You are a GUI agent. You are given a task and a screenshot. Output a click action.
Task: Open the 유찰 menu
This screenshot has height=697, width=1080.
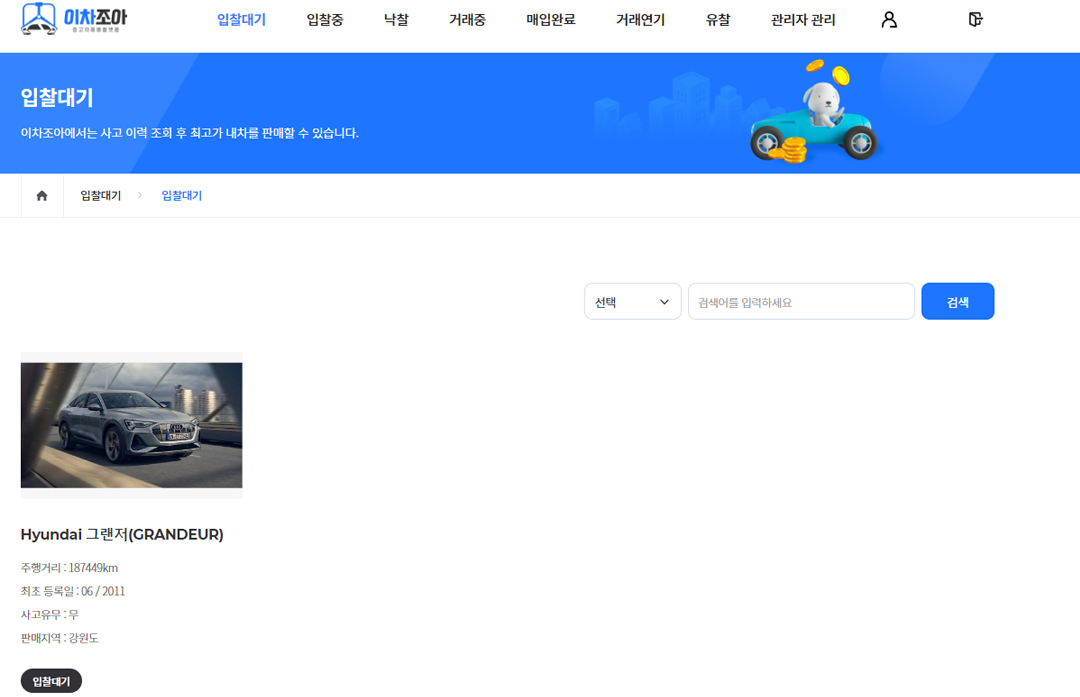(x=718, y=20)
